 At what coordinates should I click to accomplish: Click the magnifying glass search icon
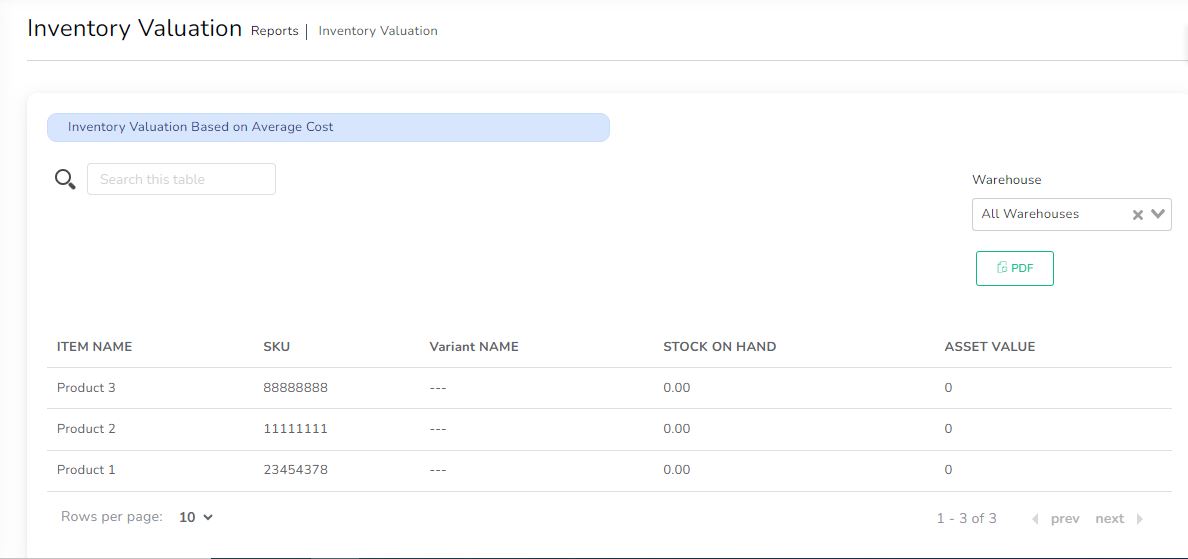pos(65,180)
